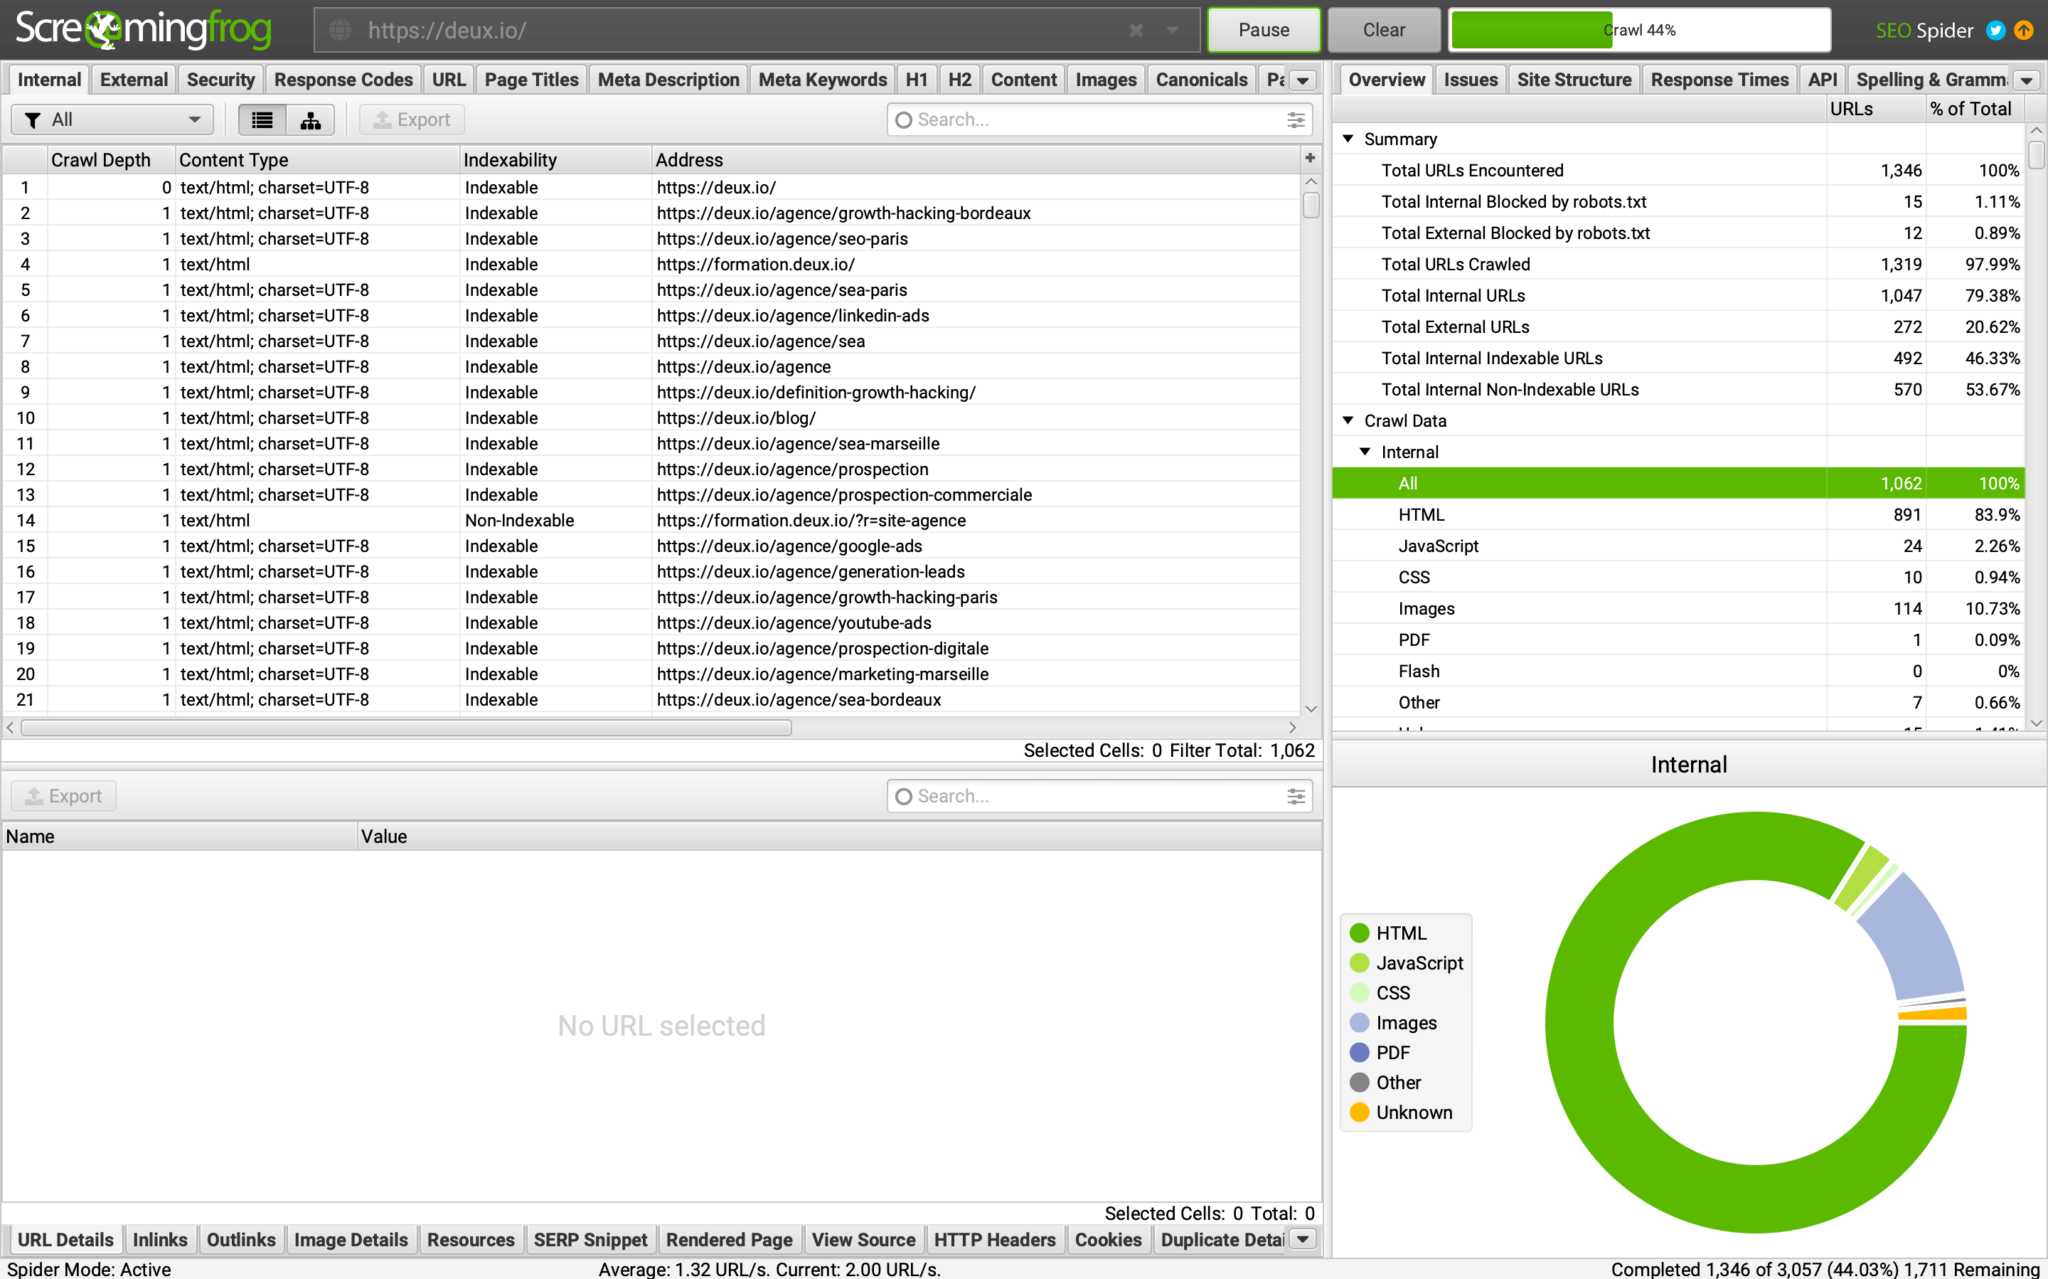The height and width of the screenshot is (1279, 2048).
Task: Switch to tree view icon
Action: tap(311, 120)
